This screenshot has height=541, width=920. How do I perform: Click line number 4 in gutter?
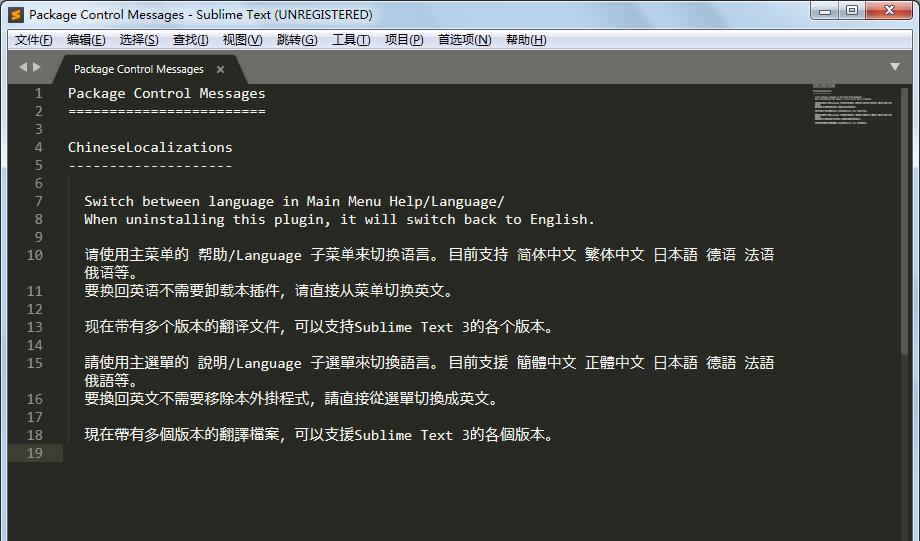(x=39, y=147)
